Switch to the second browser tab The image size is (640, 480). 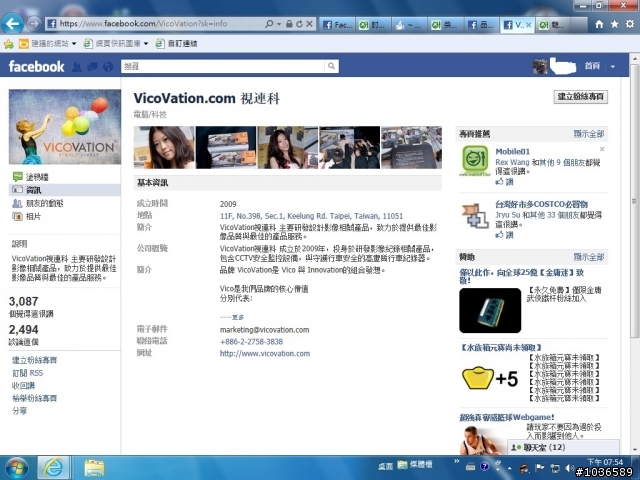click(373, 25)
